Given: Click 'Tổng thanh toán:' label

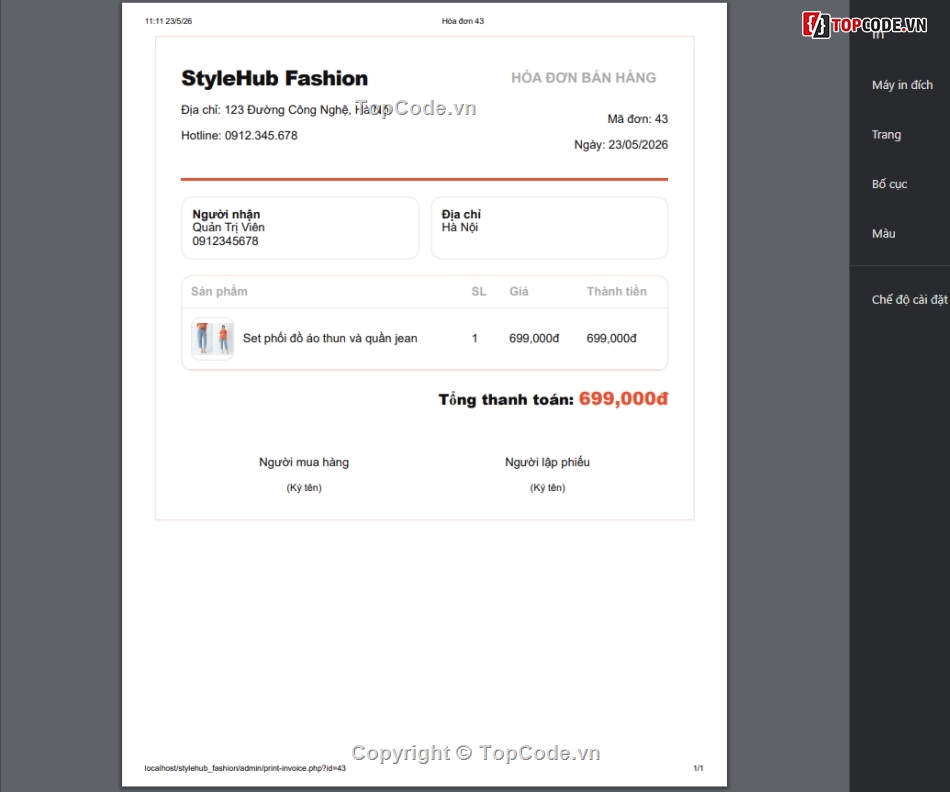Looking at the screenshot, I should click(506, 399).
